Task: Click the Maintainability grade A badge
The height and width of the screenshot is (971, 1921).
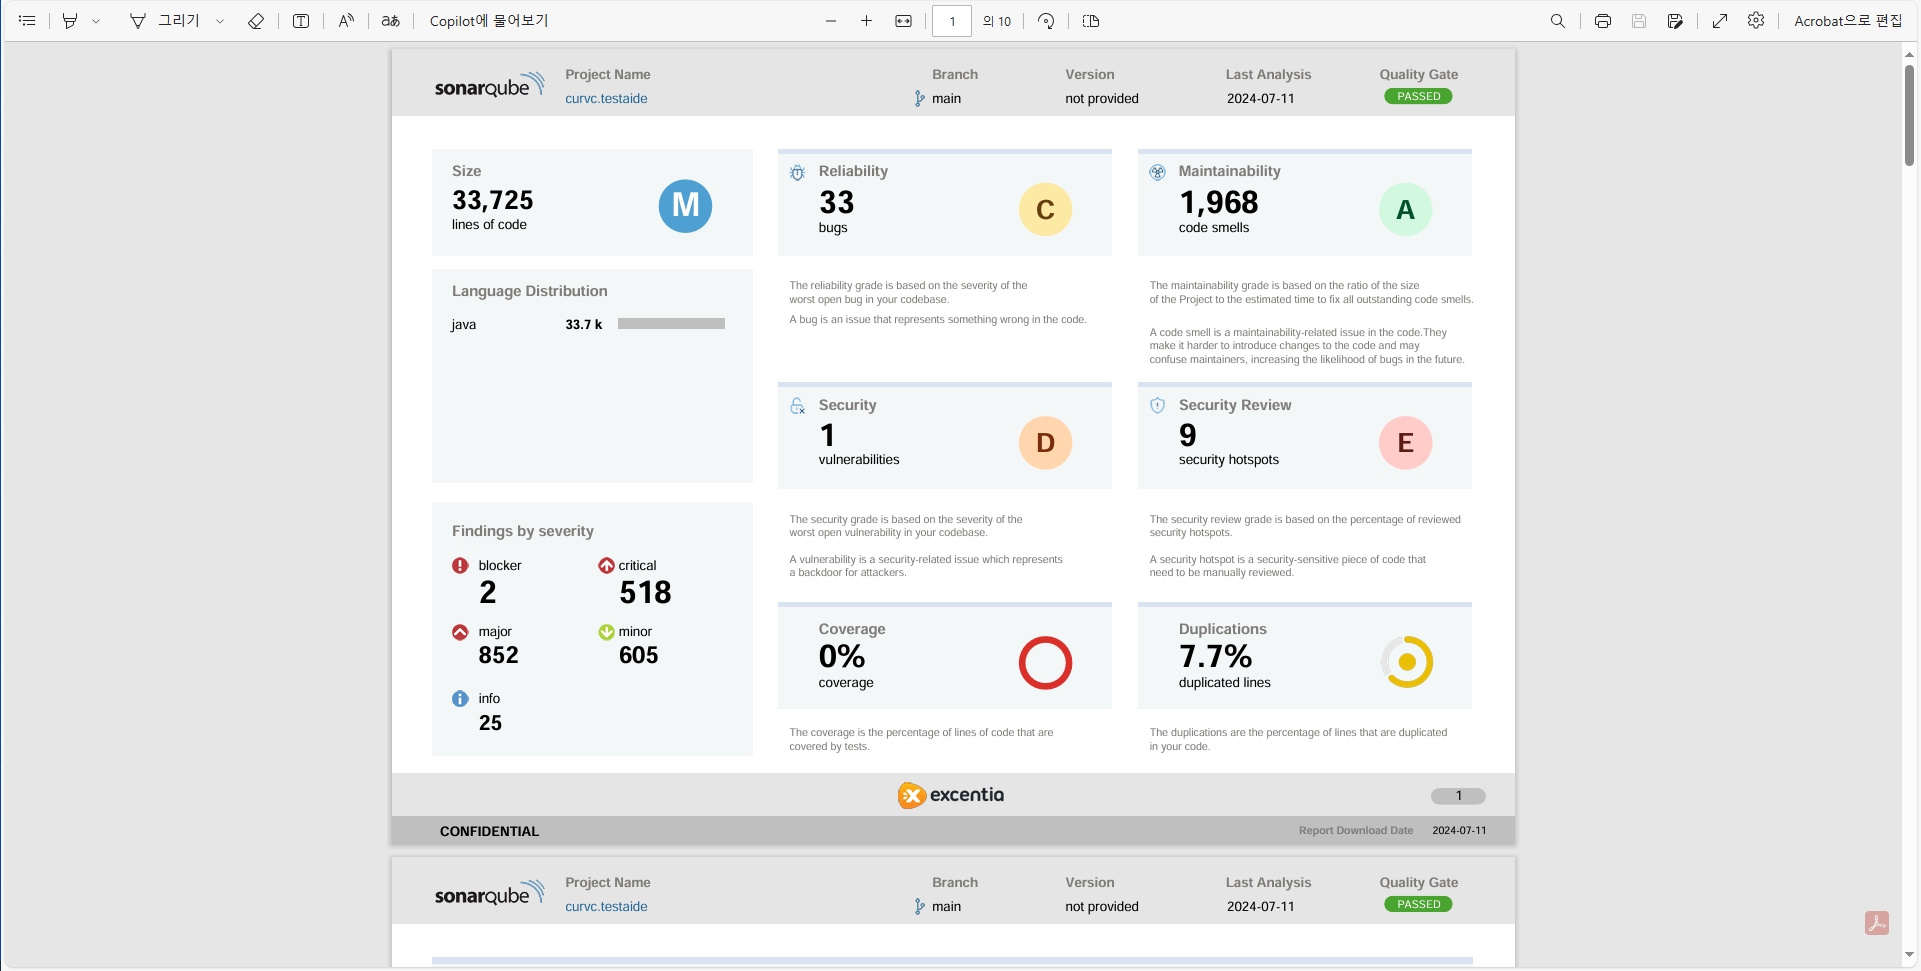Action: [x=1405, y=210]
